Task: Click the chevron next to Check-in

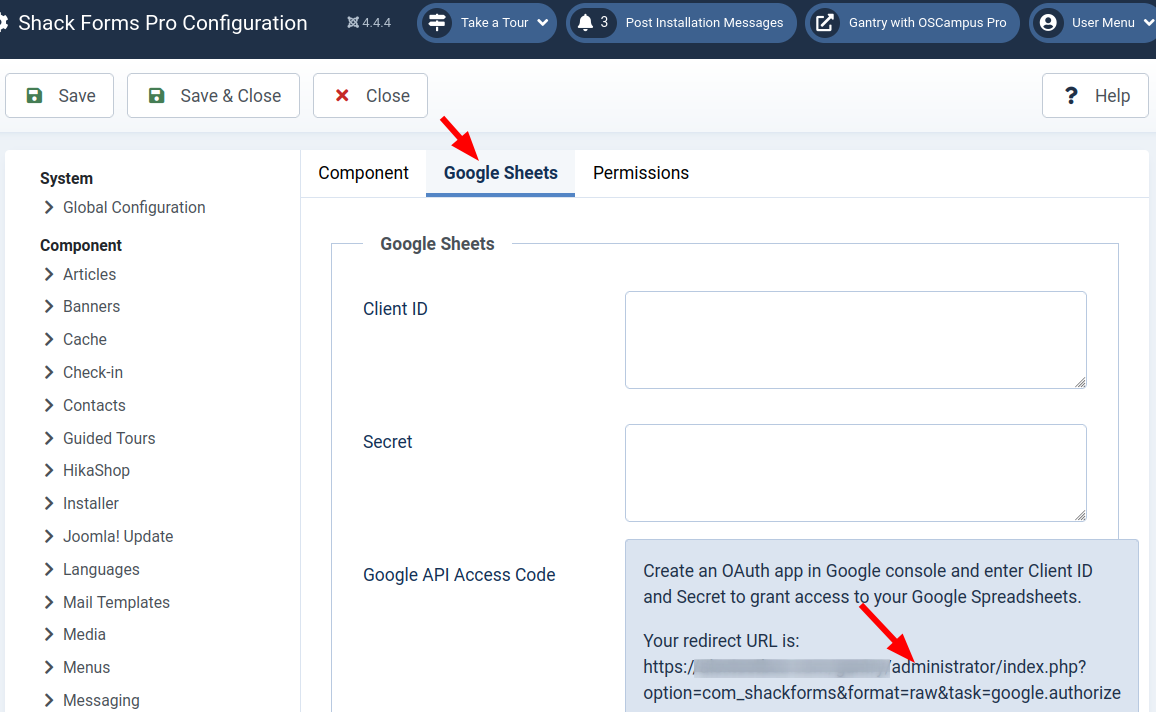Action: [x=49, y=372]
